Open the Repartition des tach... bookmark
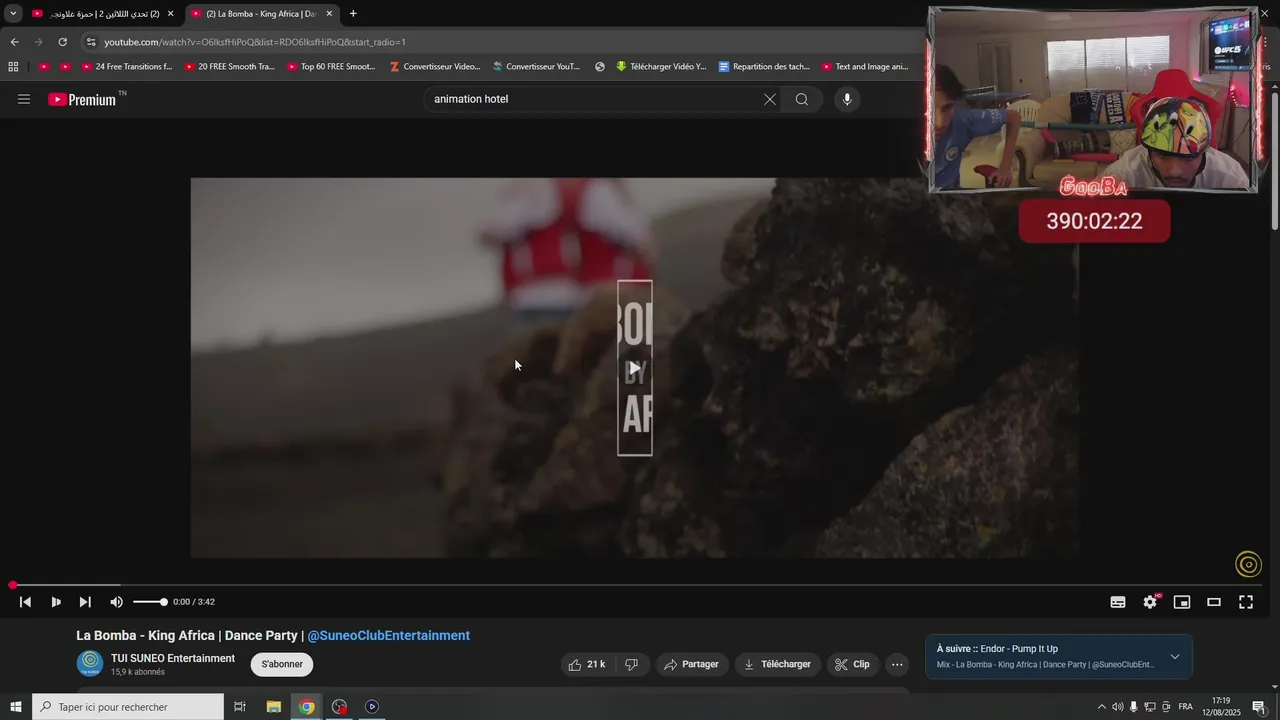 764,67
